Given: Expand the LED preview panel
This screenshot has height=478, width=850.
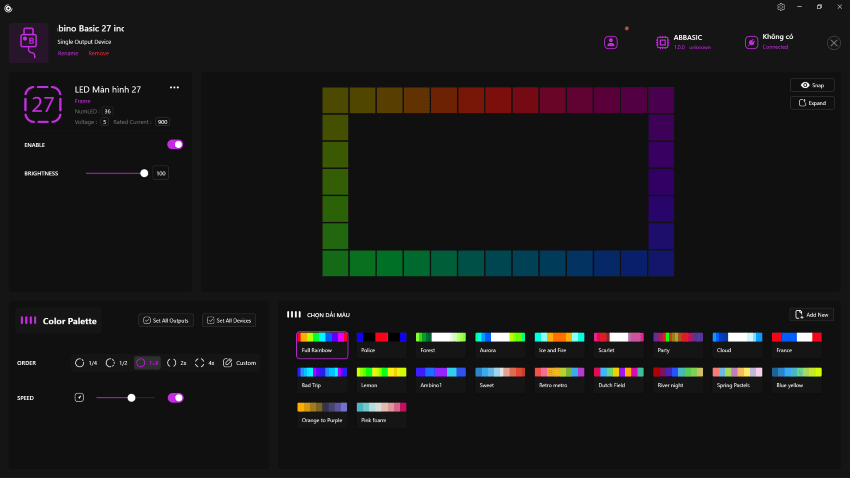Looking at the screenshot, I should pos(812,103).
